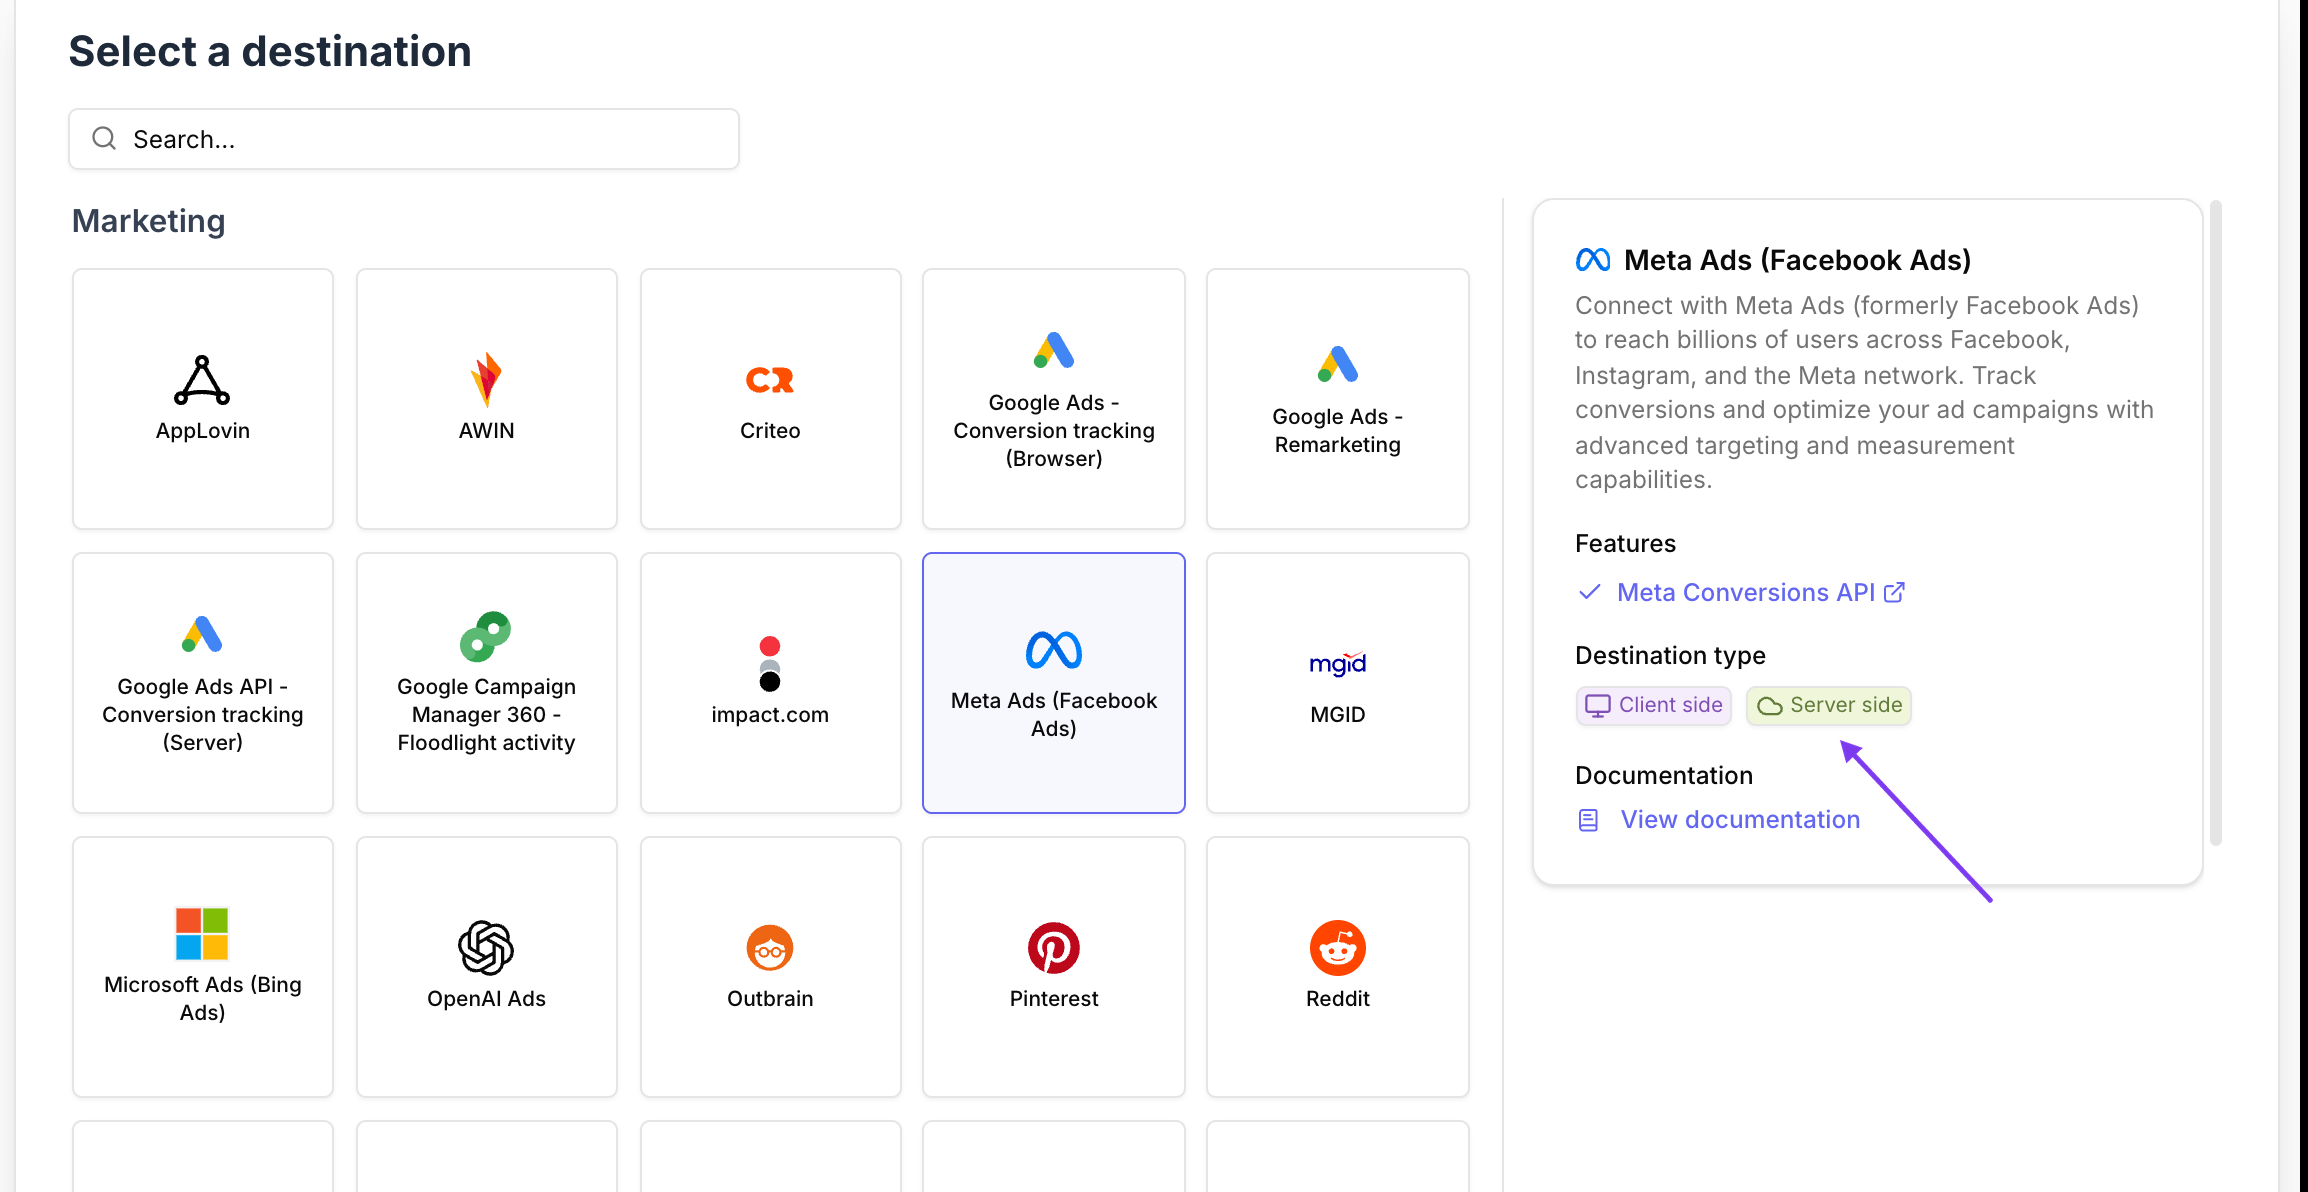Click the MGID card label
This screenshot has width=2308, height=1192.
(x=1338, y=714)
